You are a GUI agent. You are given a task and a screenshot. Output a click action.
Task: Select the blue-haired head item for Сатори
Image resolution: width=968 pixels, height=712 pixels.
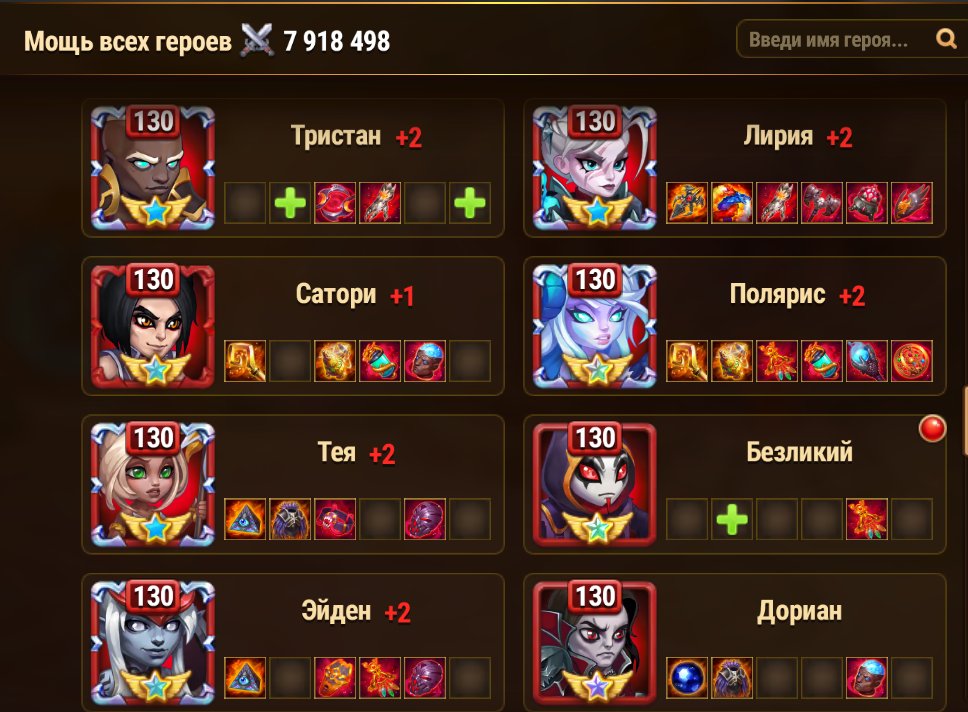[x=425, y=361]
